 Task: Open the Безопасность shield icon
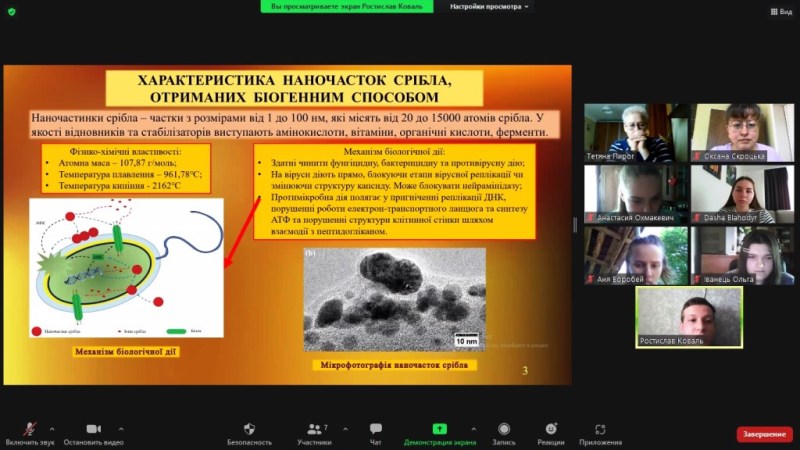click(x=249, y=429)
